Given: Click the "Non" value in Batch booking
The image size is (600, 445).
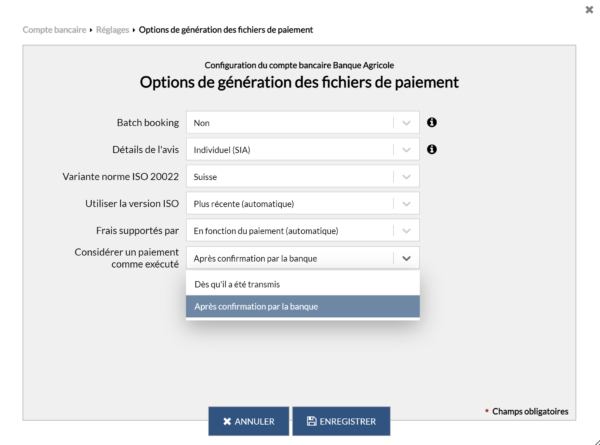Looking at the screenshot, I should tap(288, 123).
